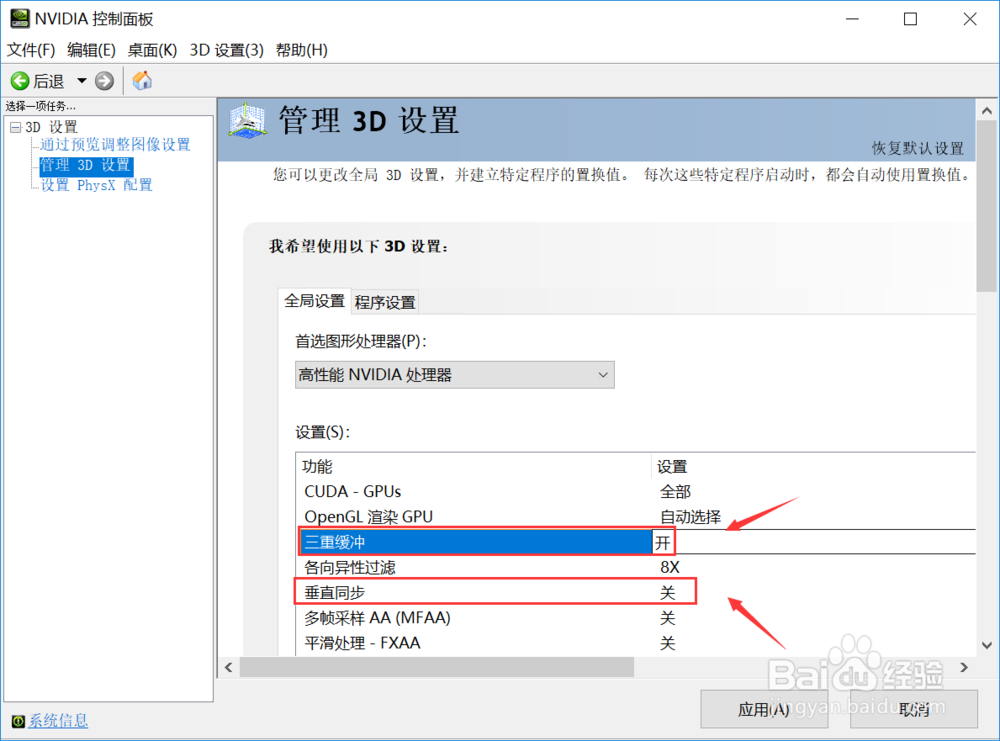Viewport: 1000px width, 741px height.
Task: Click the 系统信息 icon at bottom left
Action: [x=18, y=721]
